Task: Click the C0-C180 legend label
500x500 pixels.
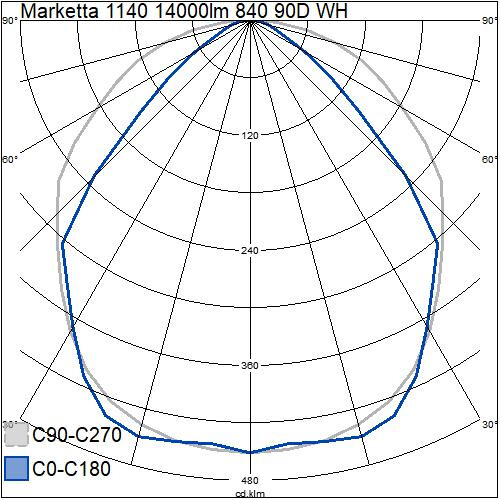Action: click(72, 469)
